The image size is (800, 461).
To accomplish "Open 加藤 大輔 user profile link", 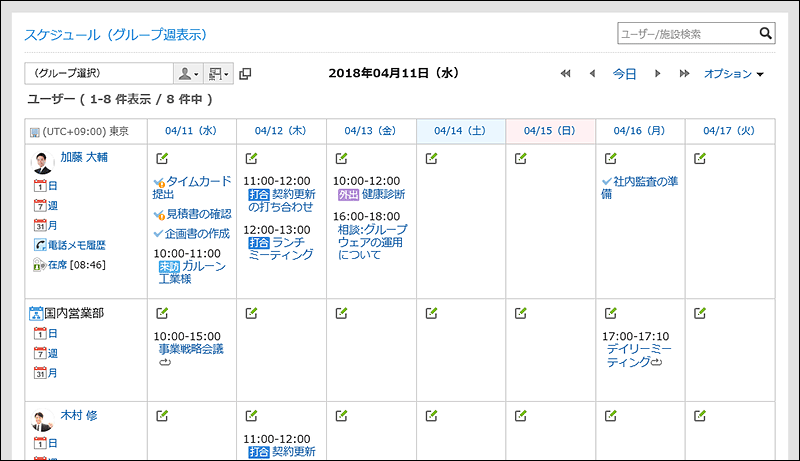I will pyautogui.click(x=84, y=157).
